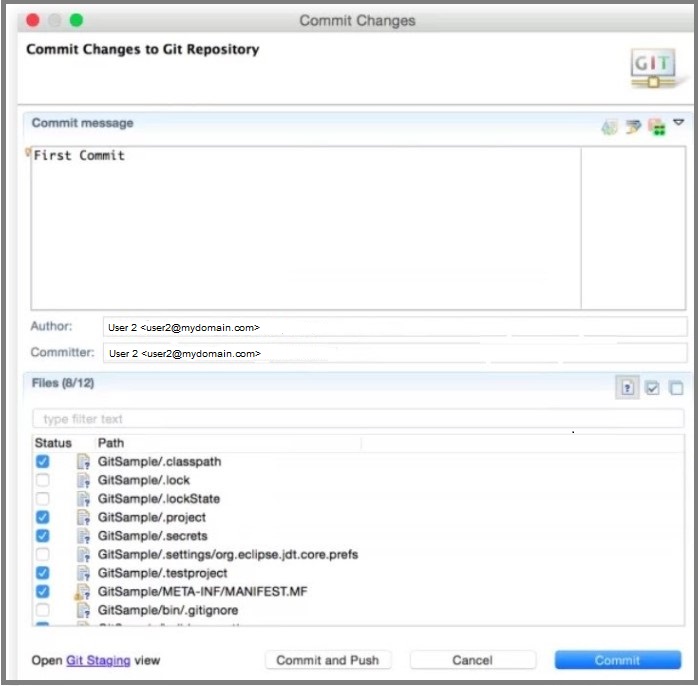Click the file icon beside GitSample/bin/.gitignore
Viewport: 698px width, 686px height.
[x=83, y=610]
